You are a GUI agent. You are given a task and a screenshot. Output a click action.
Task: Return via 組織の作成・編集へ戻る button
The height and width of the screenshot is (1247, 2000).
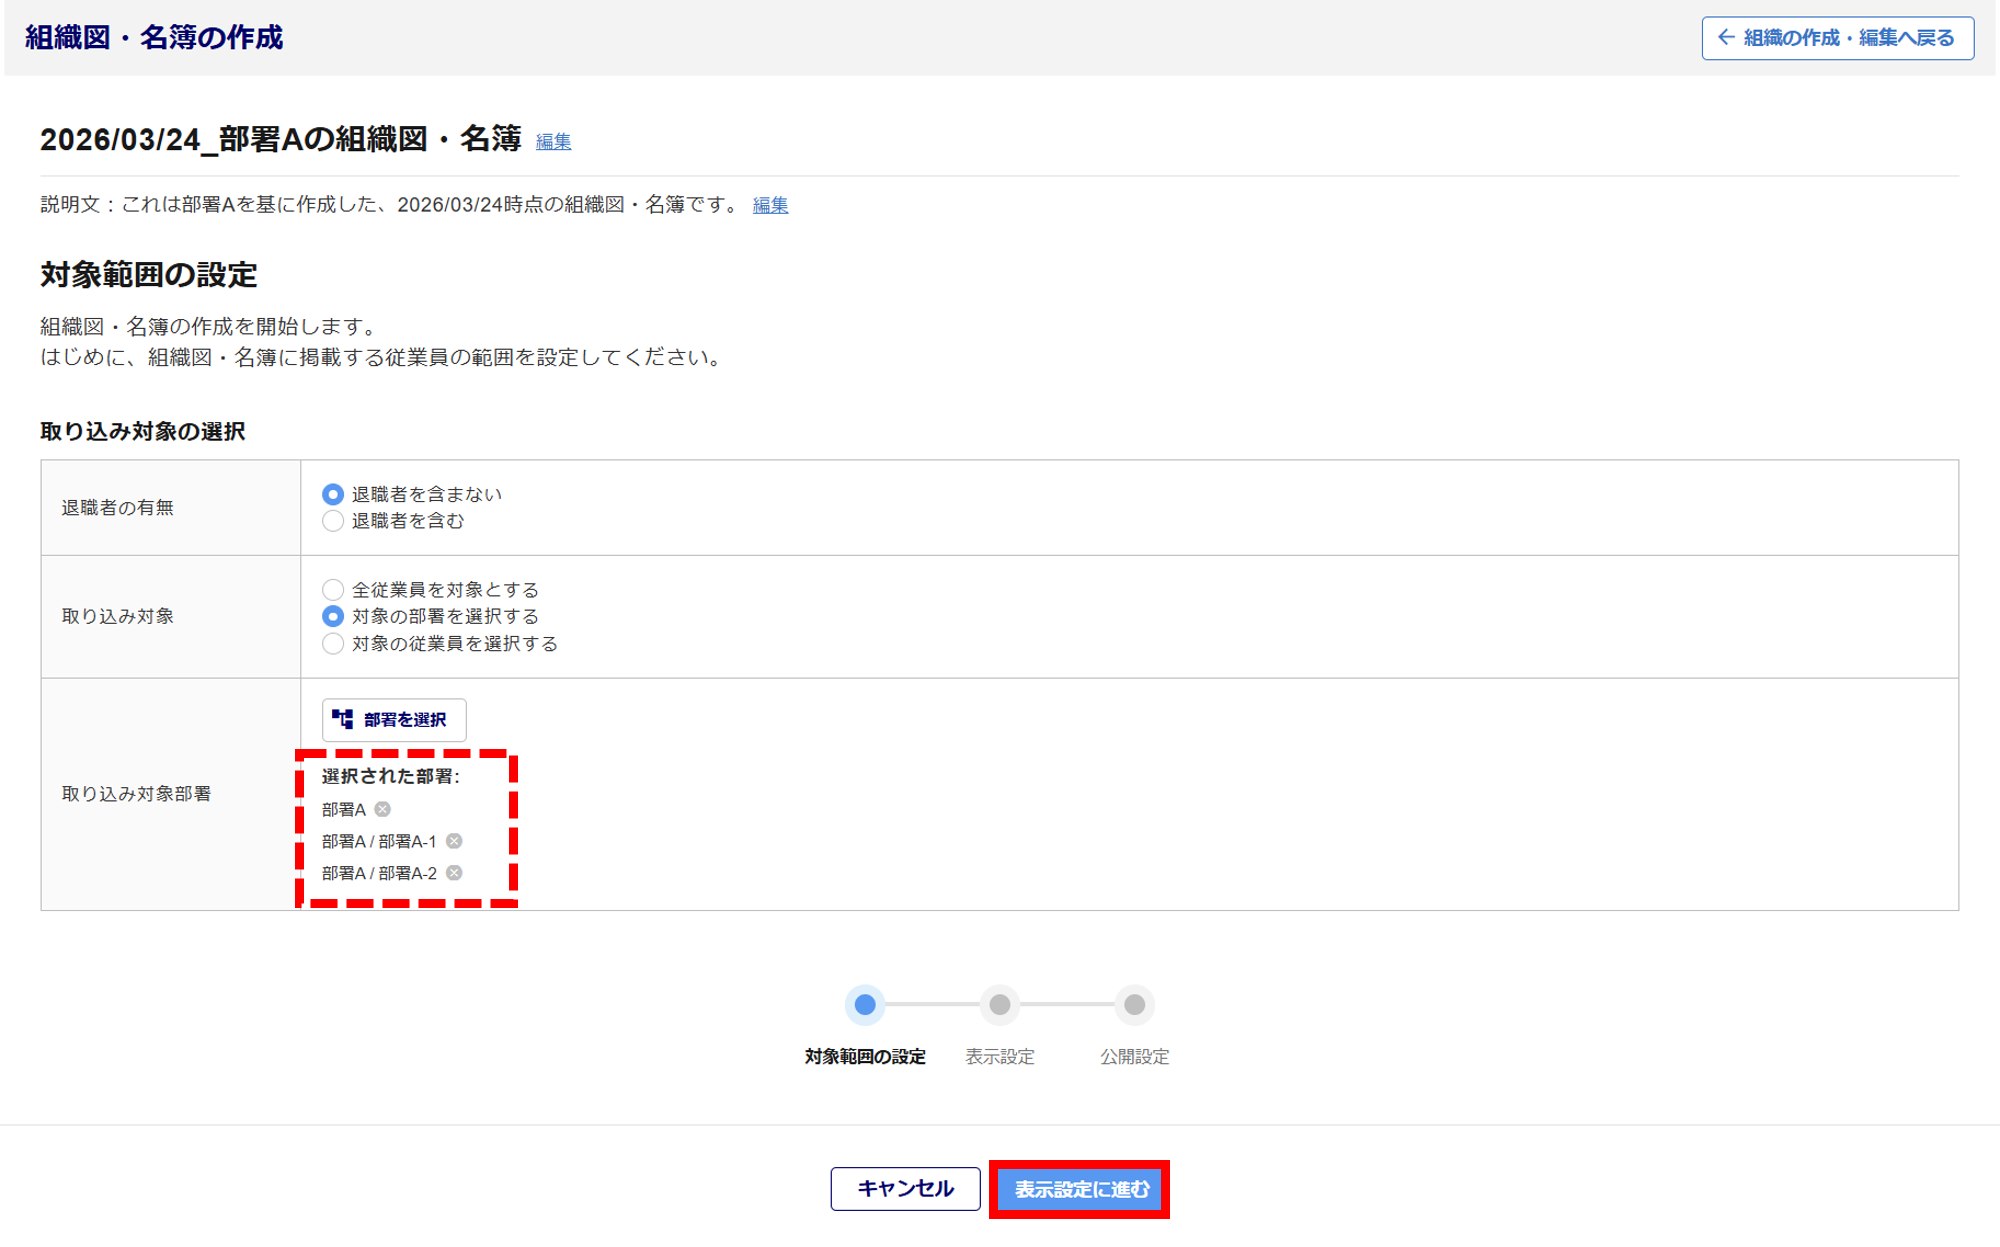pyautogui.click(x=1837, y=38)
